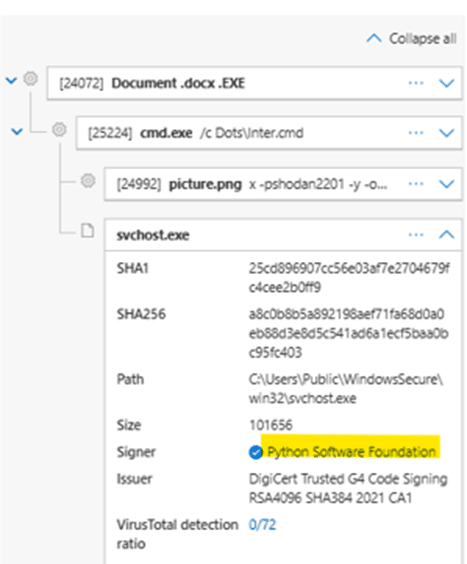Viewport: 467px width, 564px height.
Task: Expand details of picture.png process
Action: click(x=446, y=184)
